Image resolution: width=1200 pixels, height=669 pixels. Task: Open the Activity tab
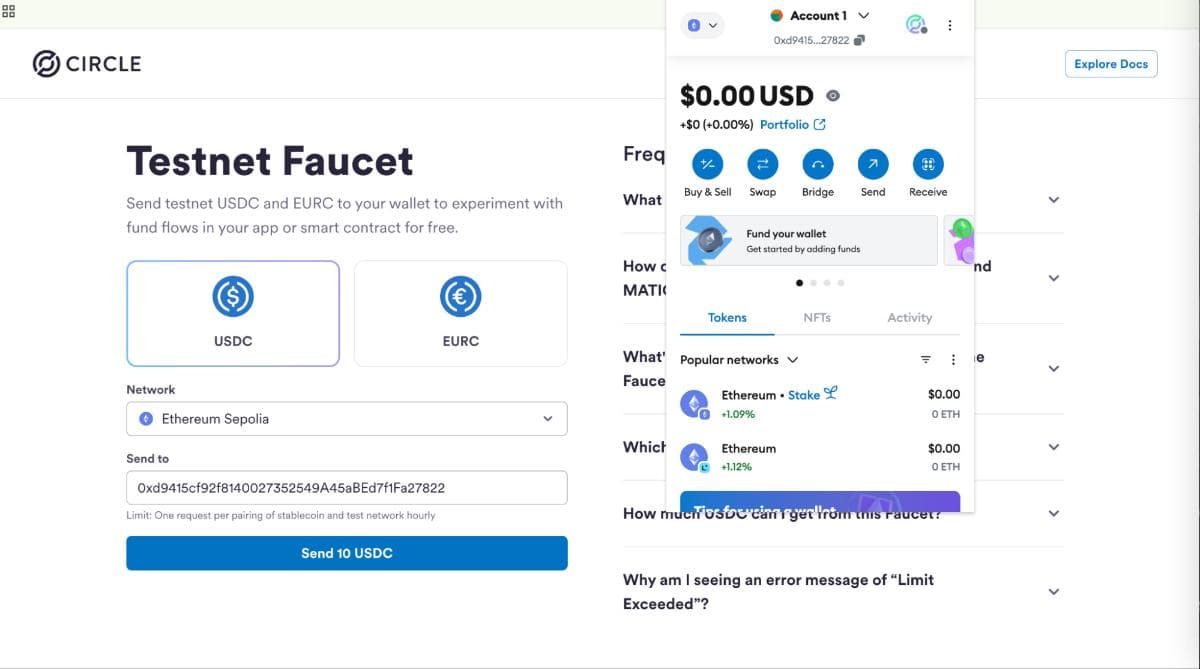click(x=908, y=317)
